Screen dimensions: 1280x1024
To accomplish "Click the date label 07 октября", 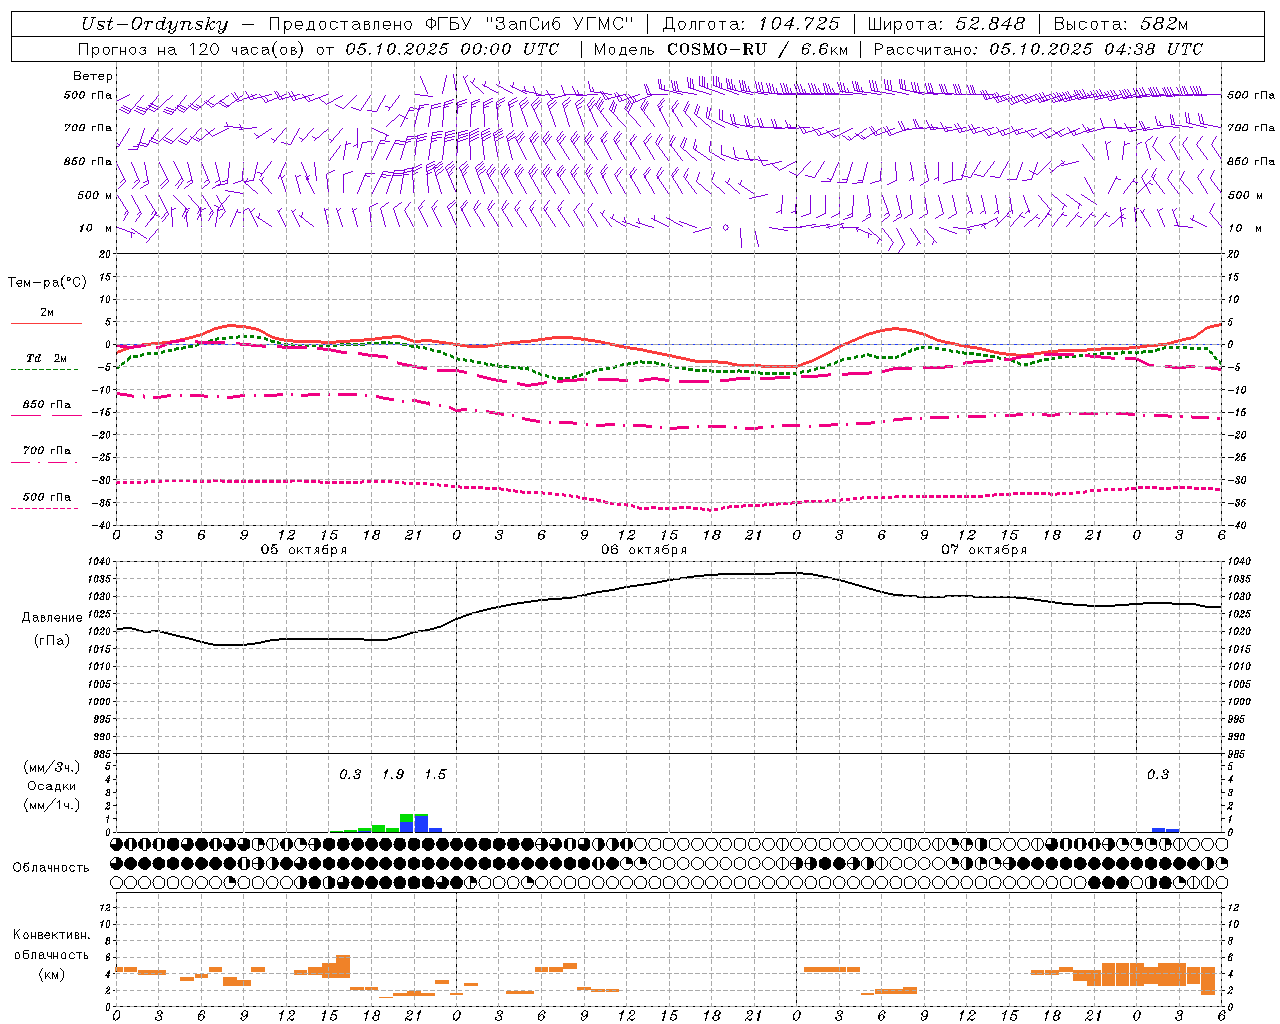I will (984, 549).
